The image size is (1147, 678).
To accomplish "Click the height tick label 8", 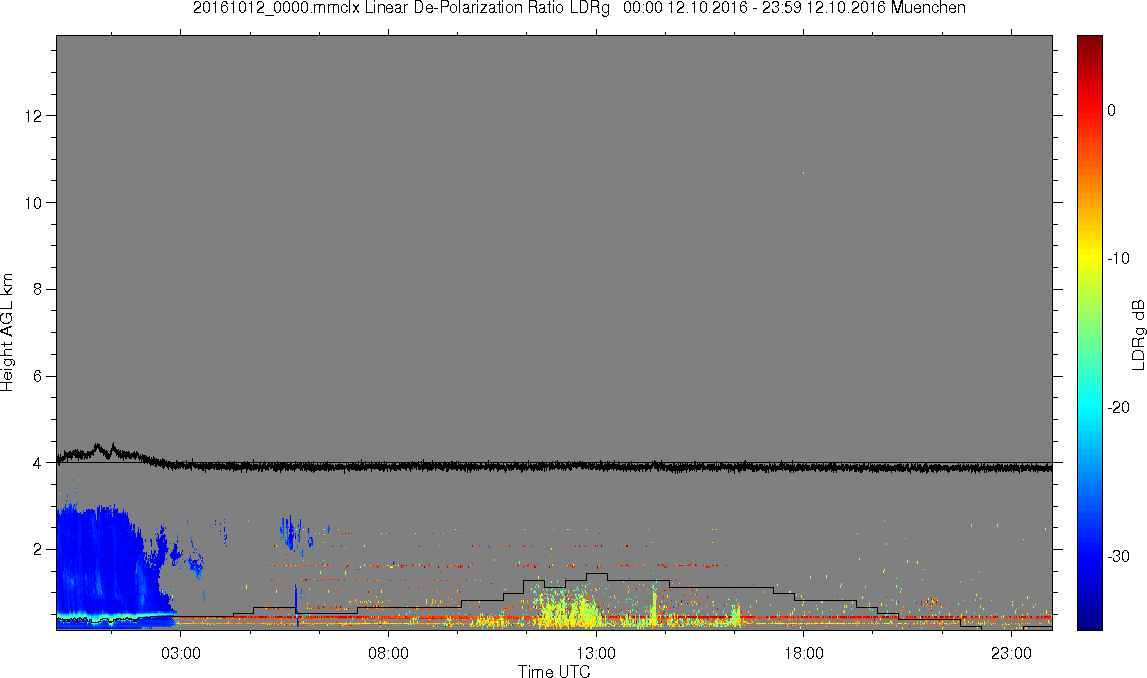I will point(37,290).
